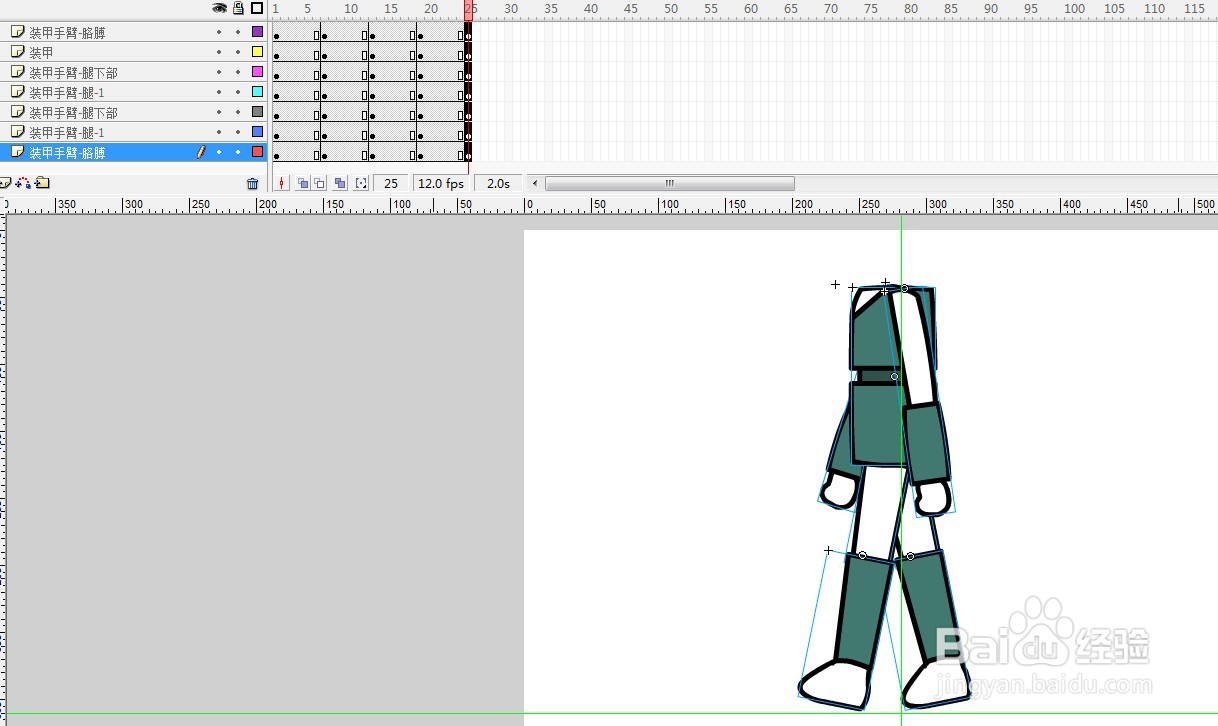The image size is (1218, 726).
Task: Click the pencil icon on the highlighted layer
Action: point(201,152)
